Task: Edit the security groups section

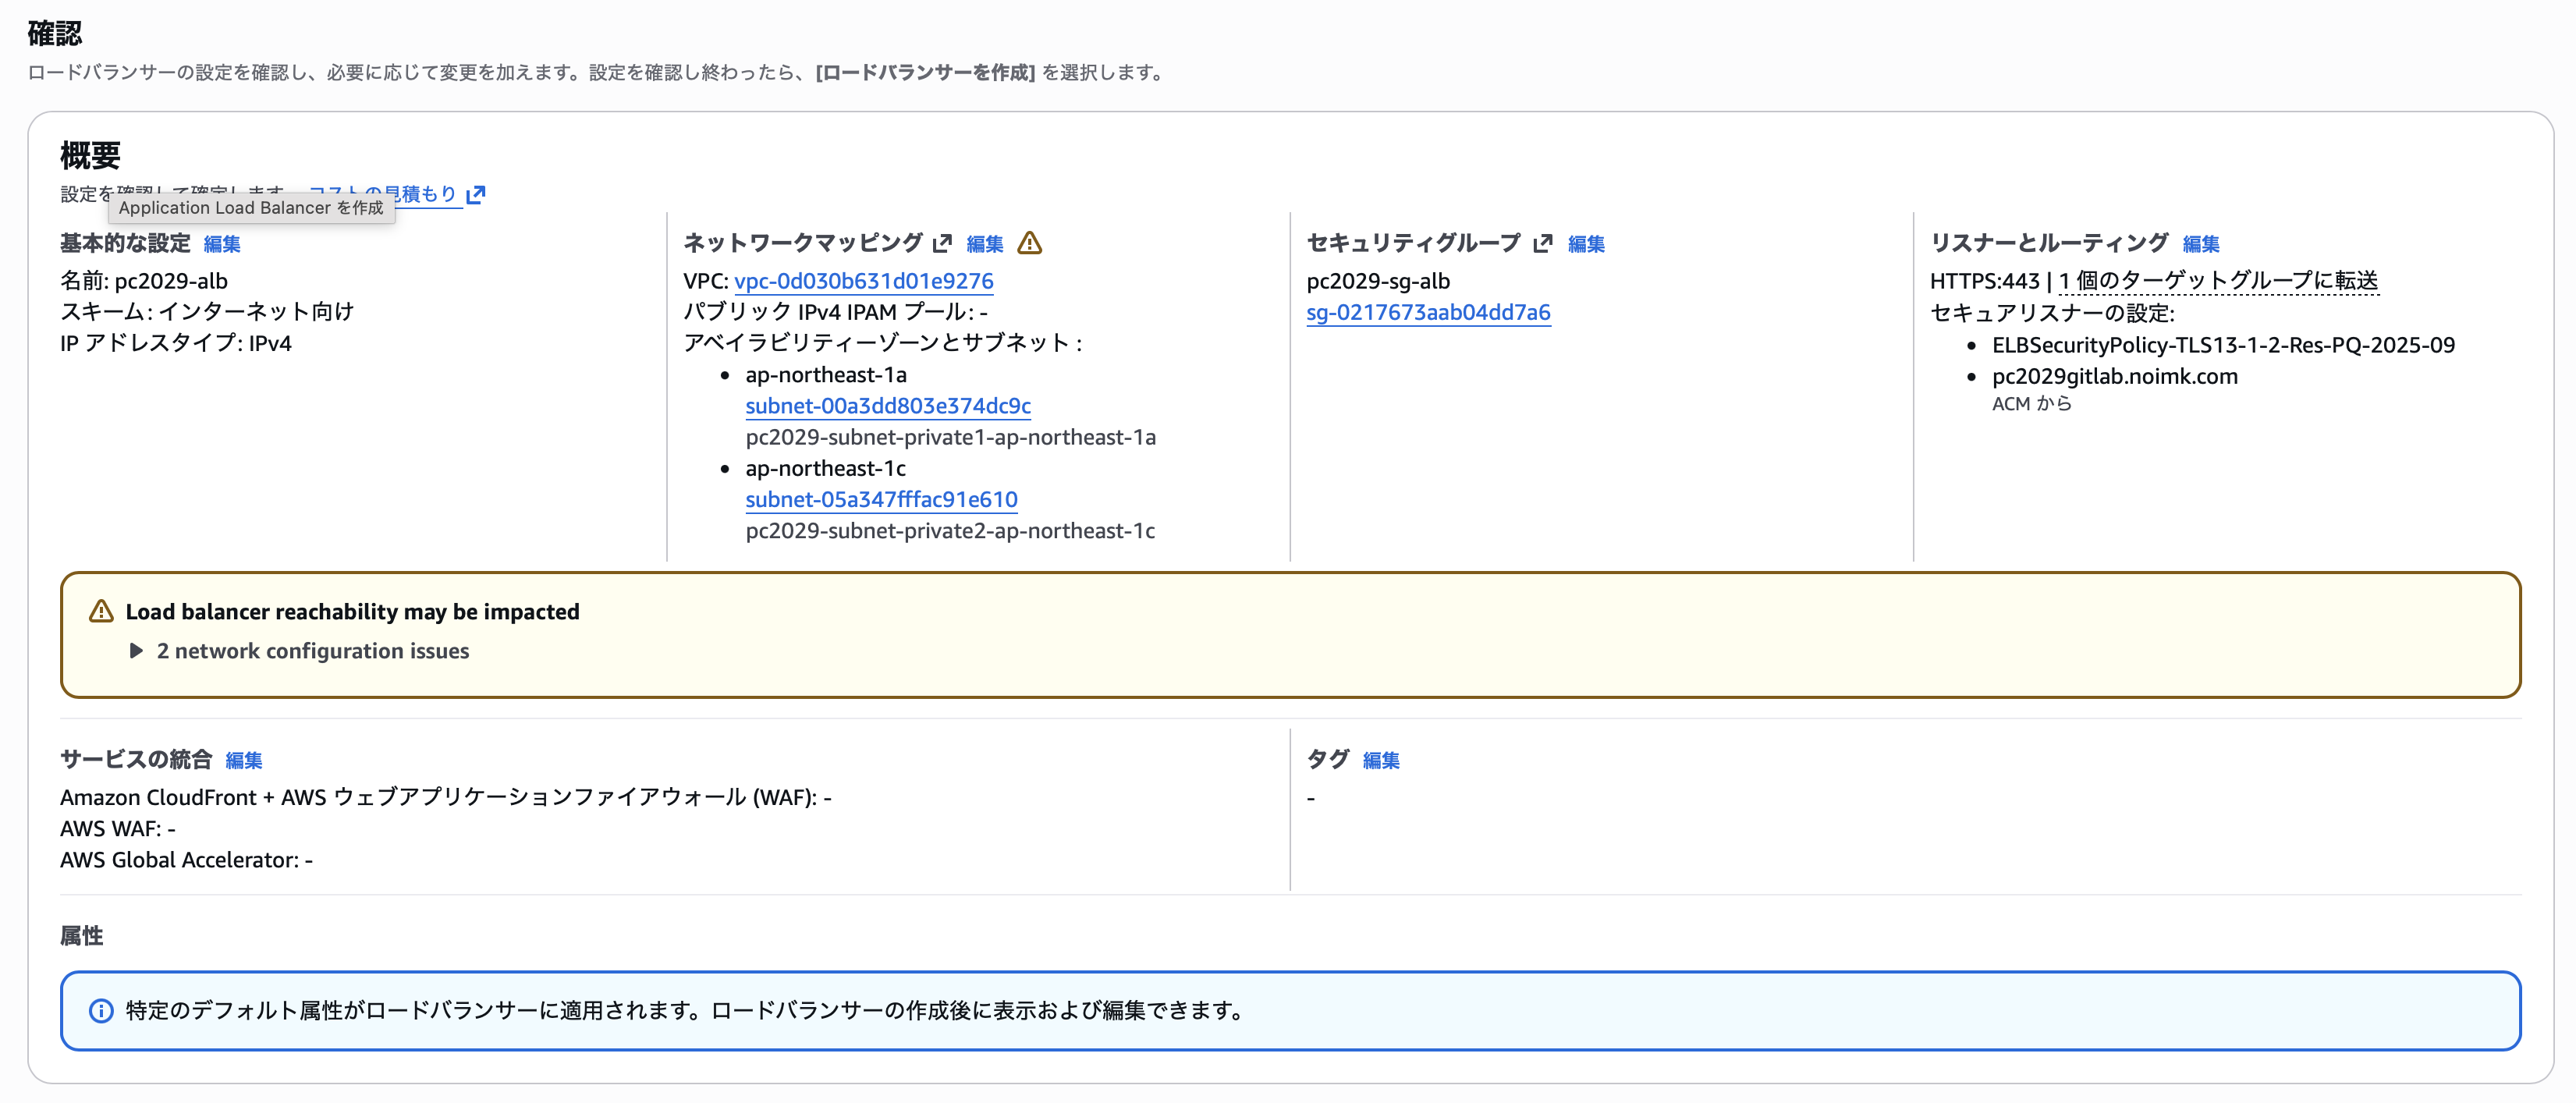Action: [1586, 244]
